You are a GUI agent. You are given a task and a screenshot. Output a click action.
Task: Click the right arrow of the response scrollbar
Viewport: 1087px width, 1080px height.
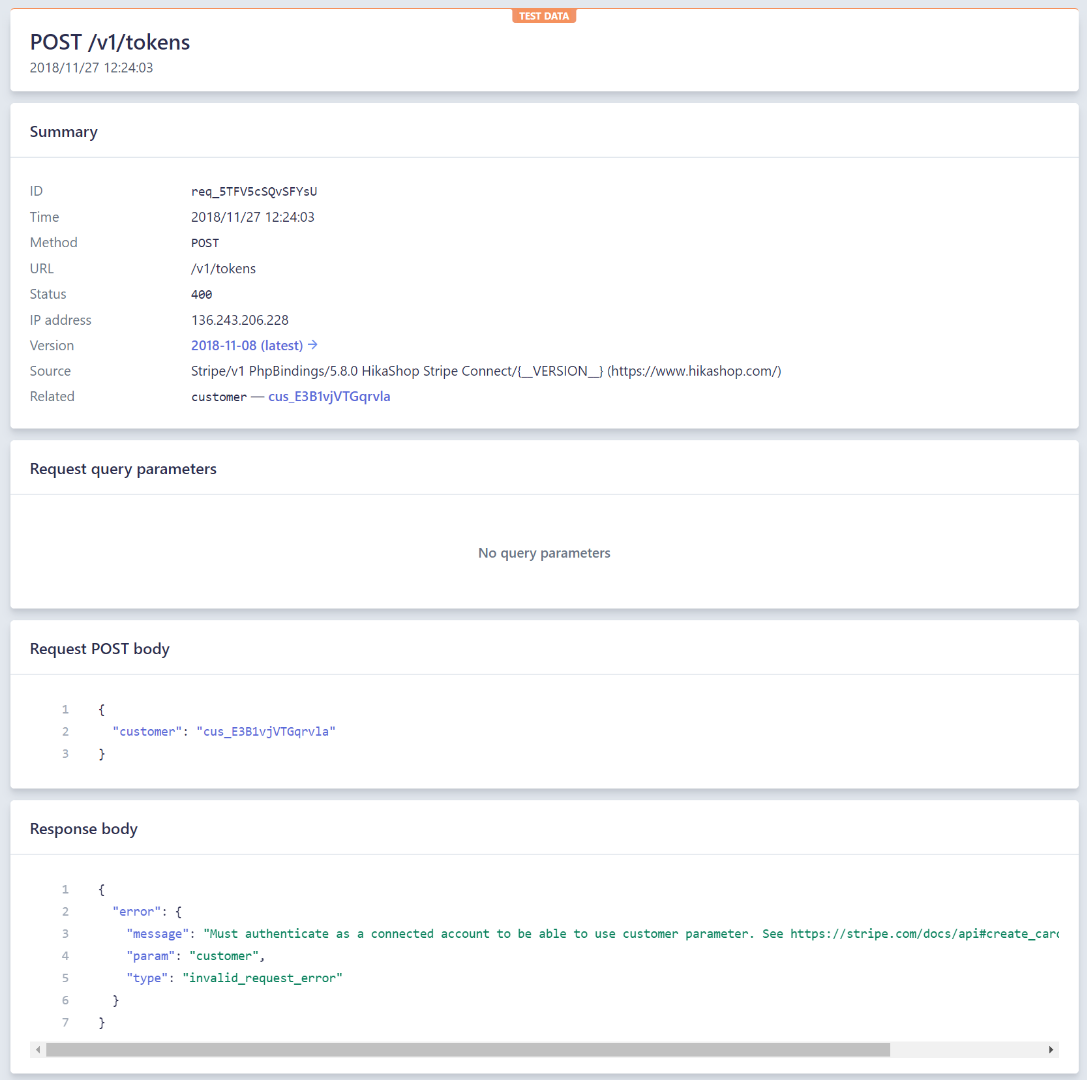coord(1051,1050)
